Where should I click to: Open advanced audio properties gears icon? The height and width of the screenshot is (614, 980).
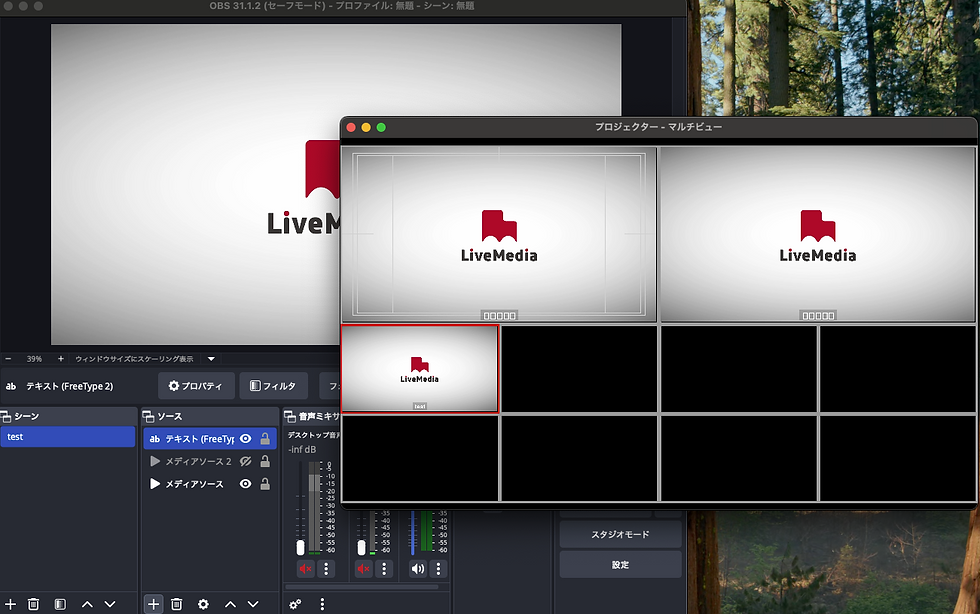click(295, 604)
